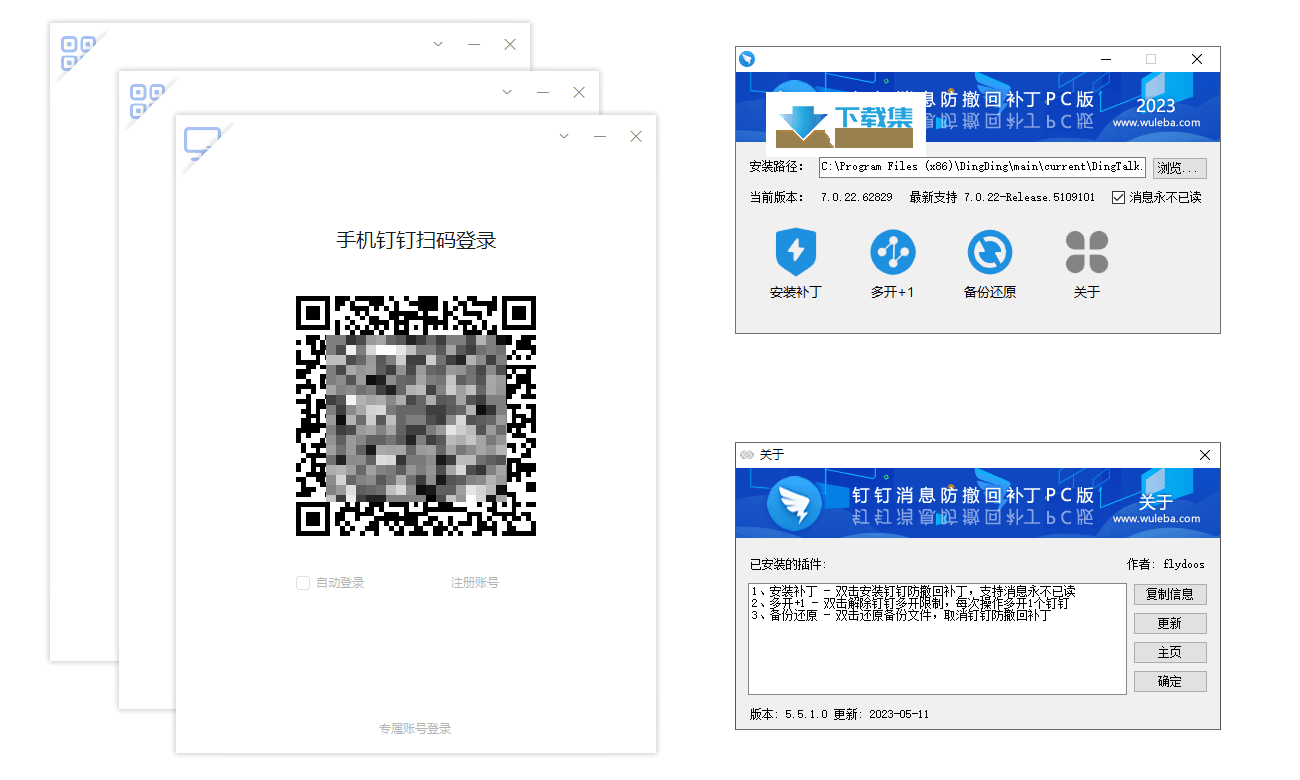Close the front DingTalk login window

pos(636,136)
